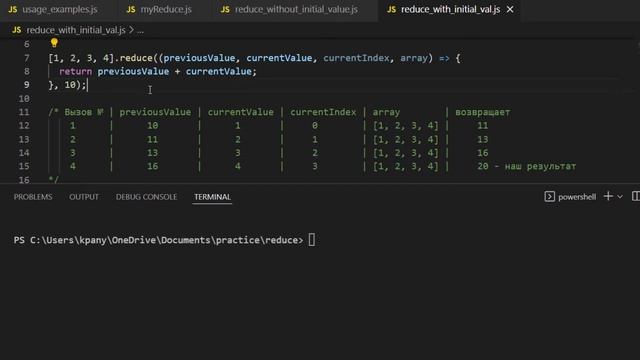Click currentIndex parameter in line 7
Image resolution: width=640 pixels, height=360 pixels.
point(356,58)
